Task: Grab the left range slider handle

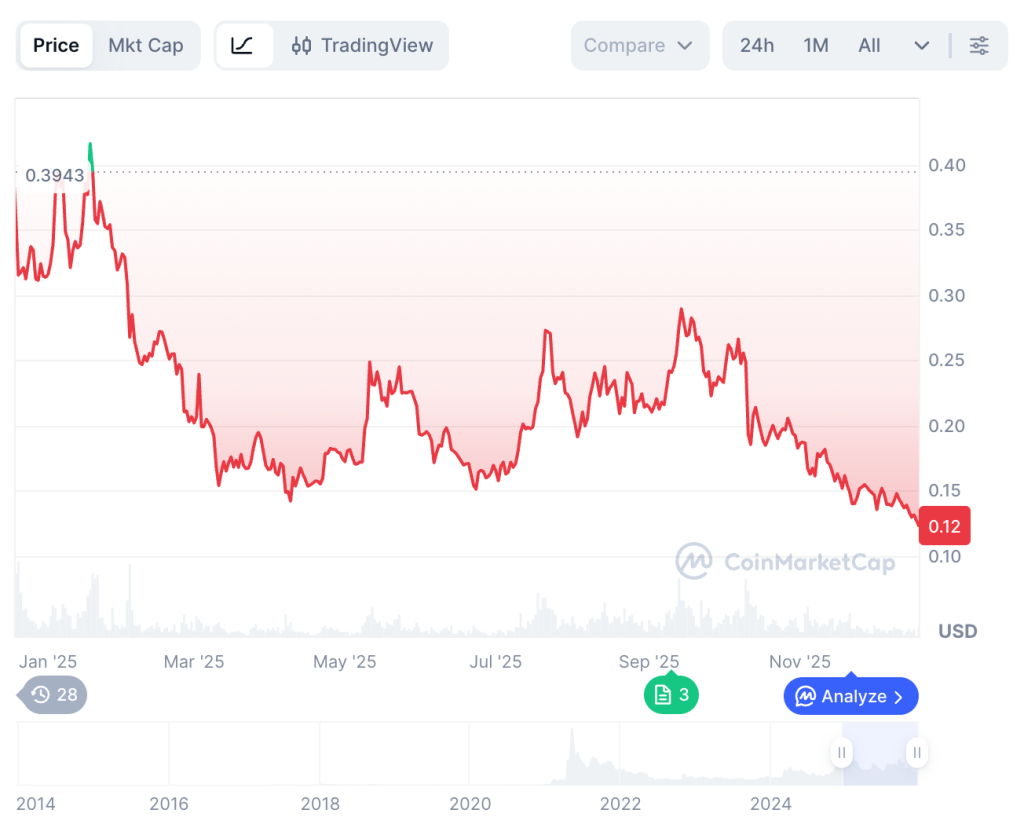Action: (842, 753)
